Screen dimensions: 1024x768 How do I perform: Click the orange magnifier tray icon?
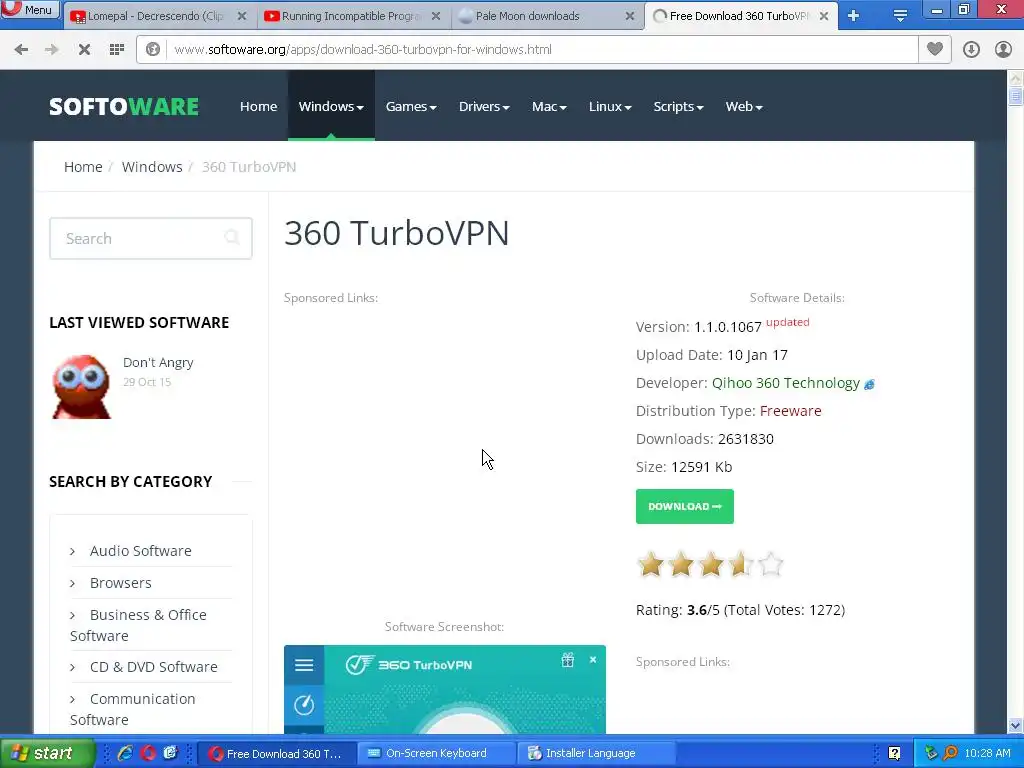[950, 753]
